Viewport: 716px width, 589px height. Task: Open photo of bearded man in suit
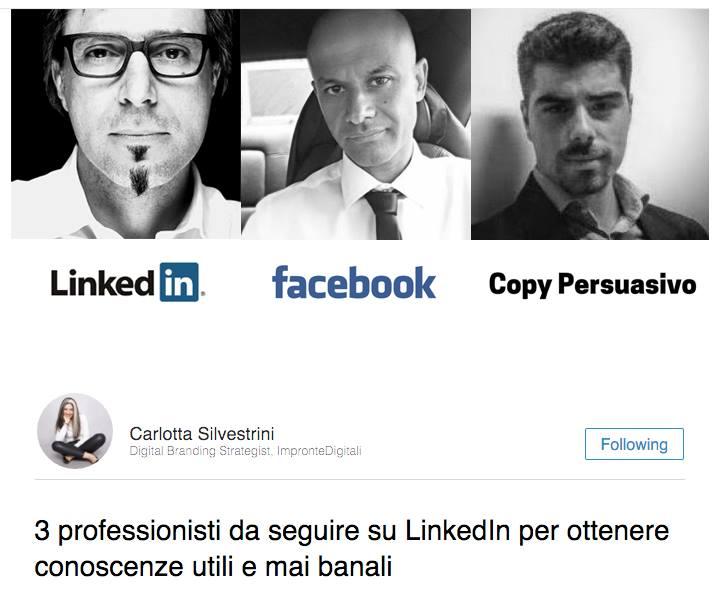coord(590,124)
